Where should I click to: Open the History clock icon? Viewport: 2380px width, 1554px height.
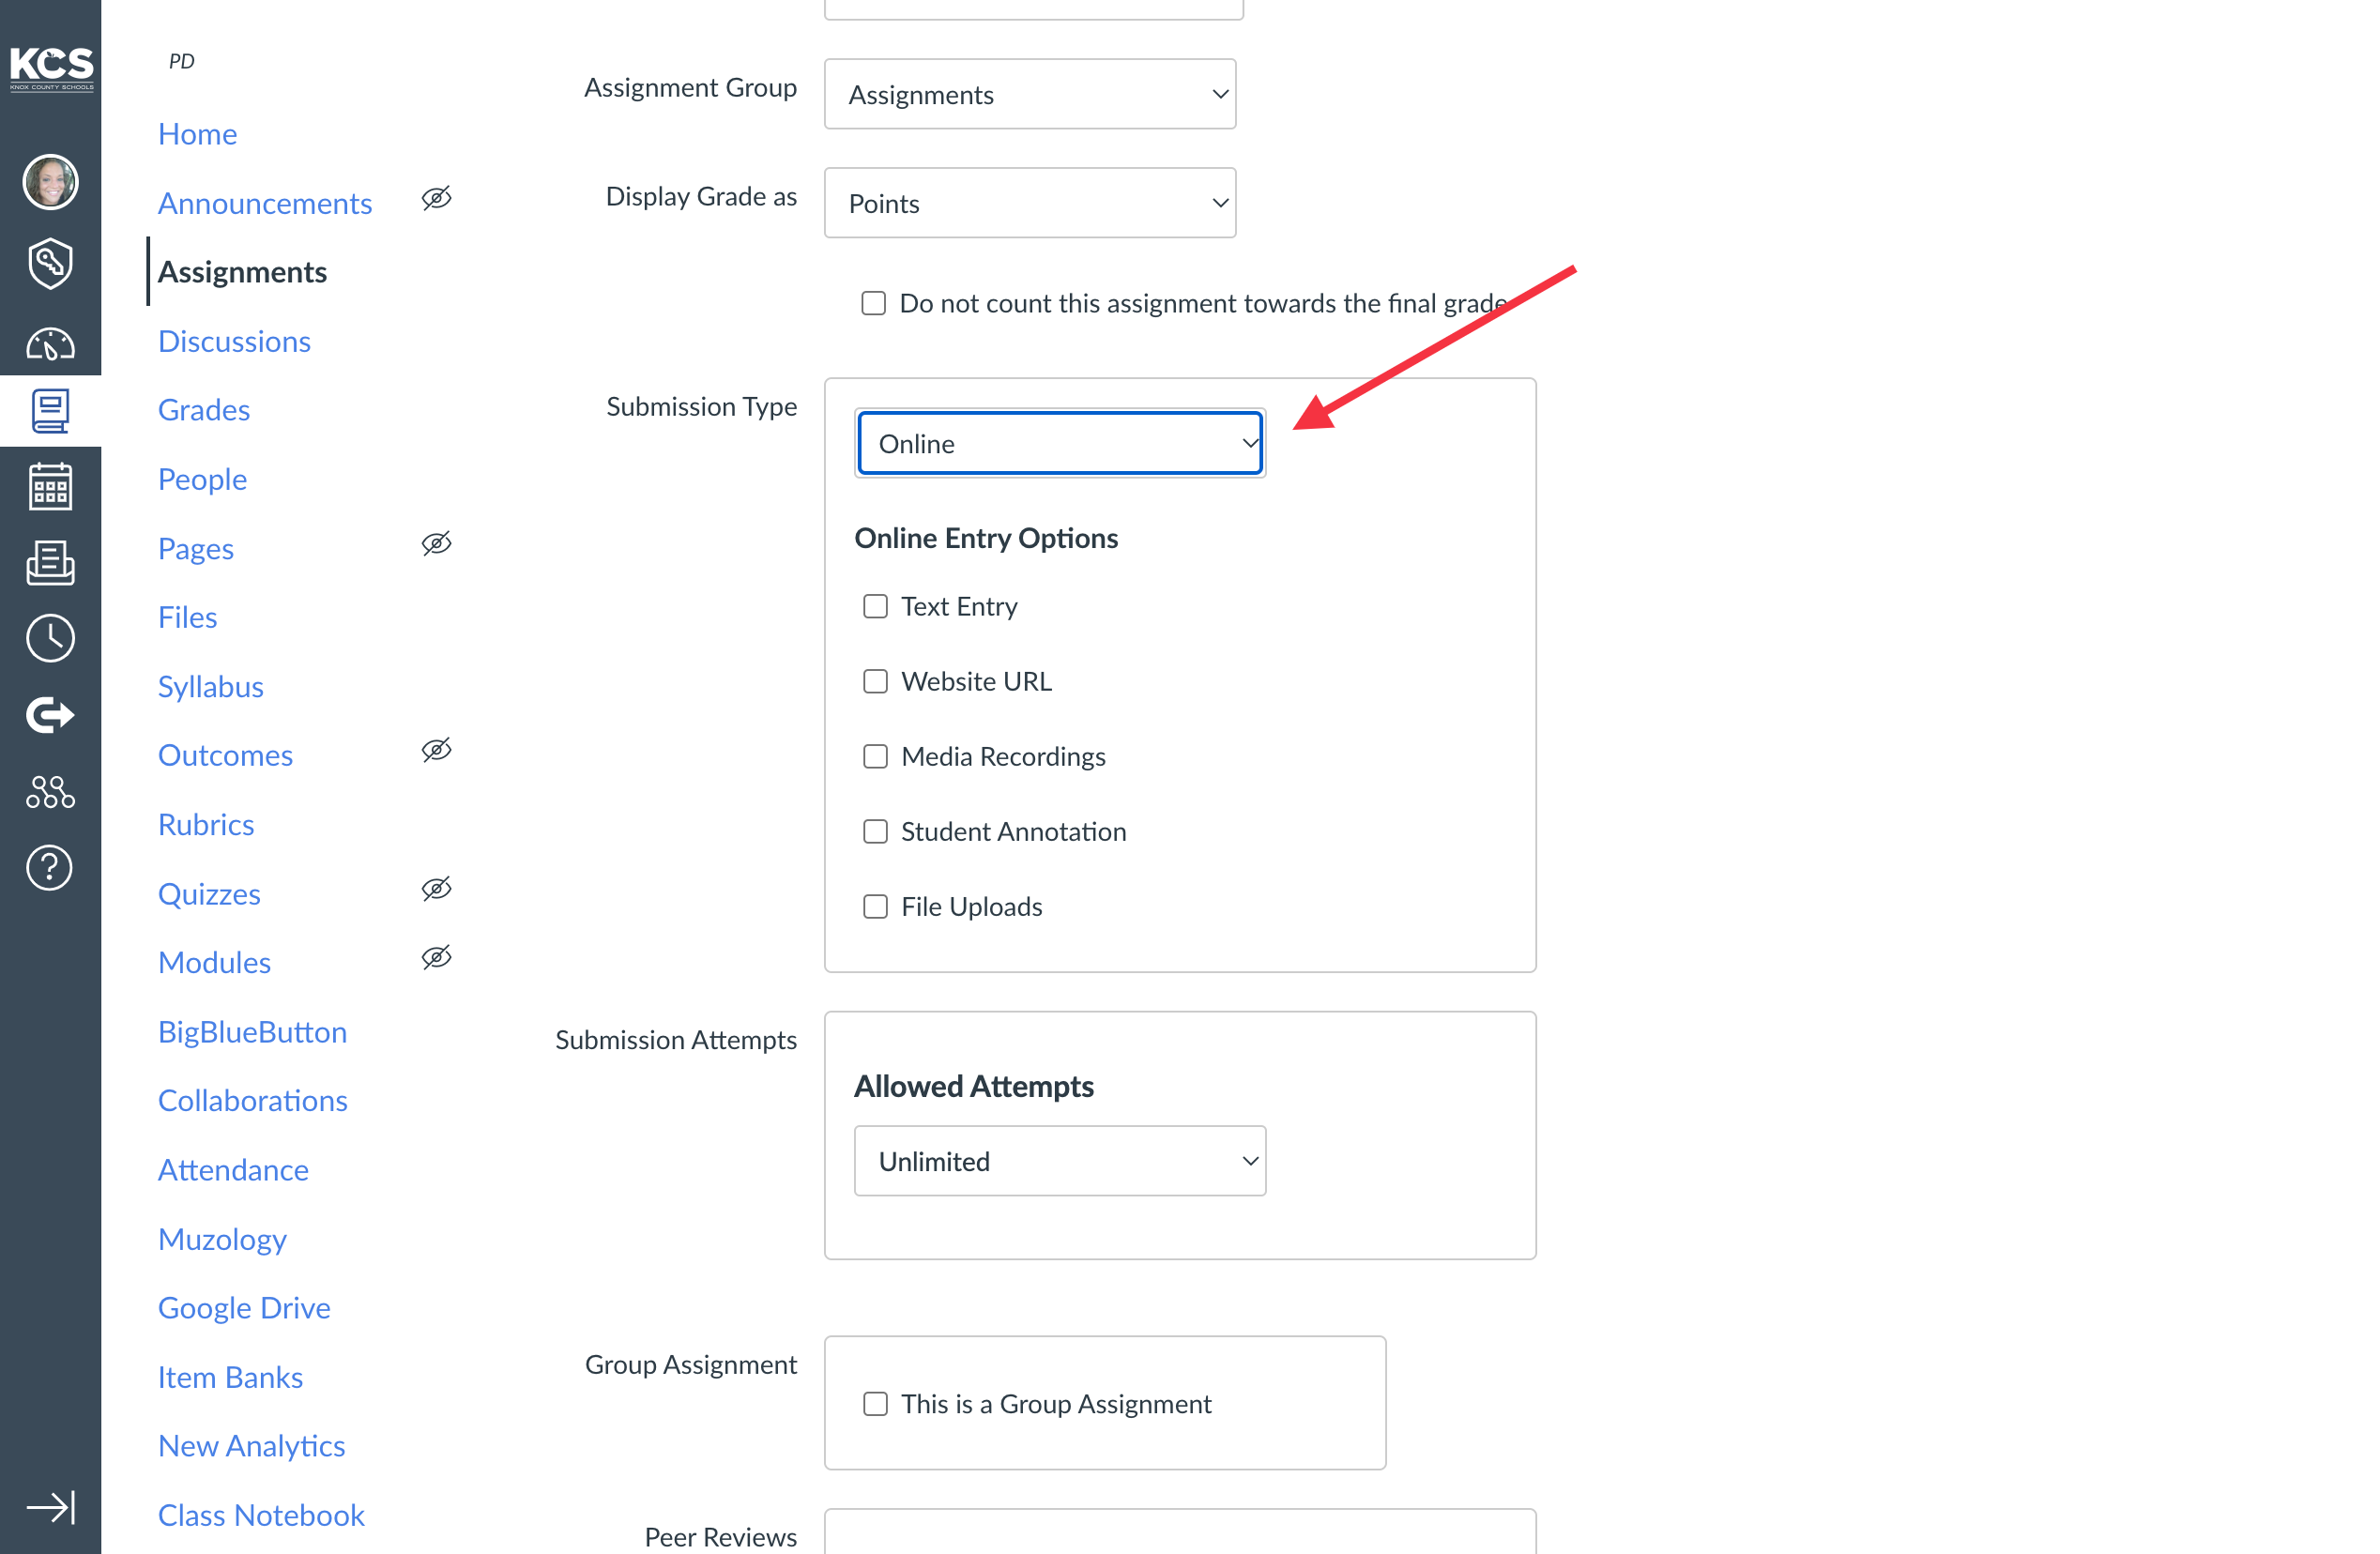tap(50, 639)
